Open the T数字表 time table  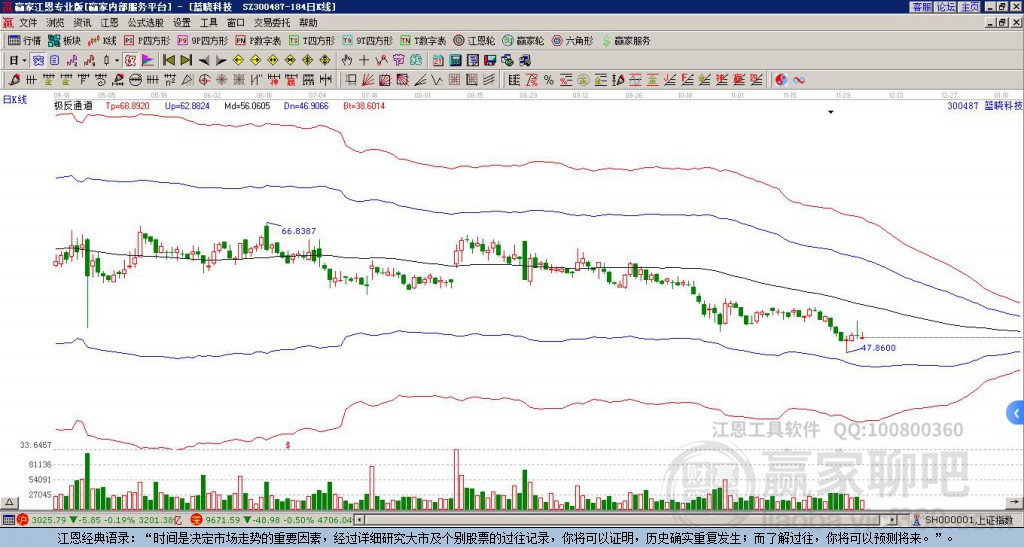click(x=423, y=40)
